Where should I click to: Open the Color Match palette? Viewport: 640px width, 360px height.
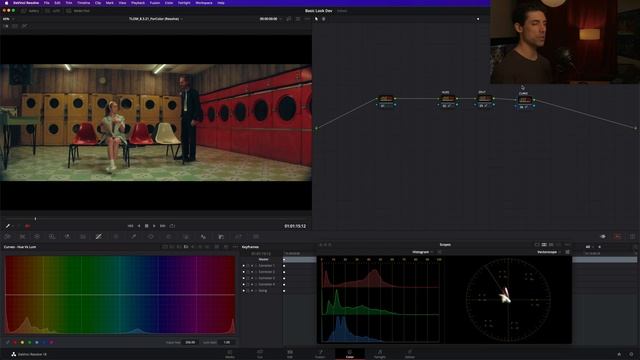[x=22, y=236]
